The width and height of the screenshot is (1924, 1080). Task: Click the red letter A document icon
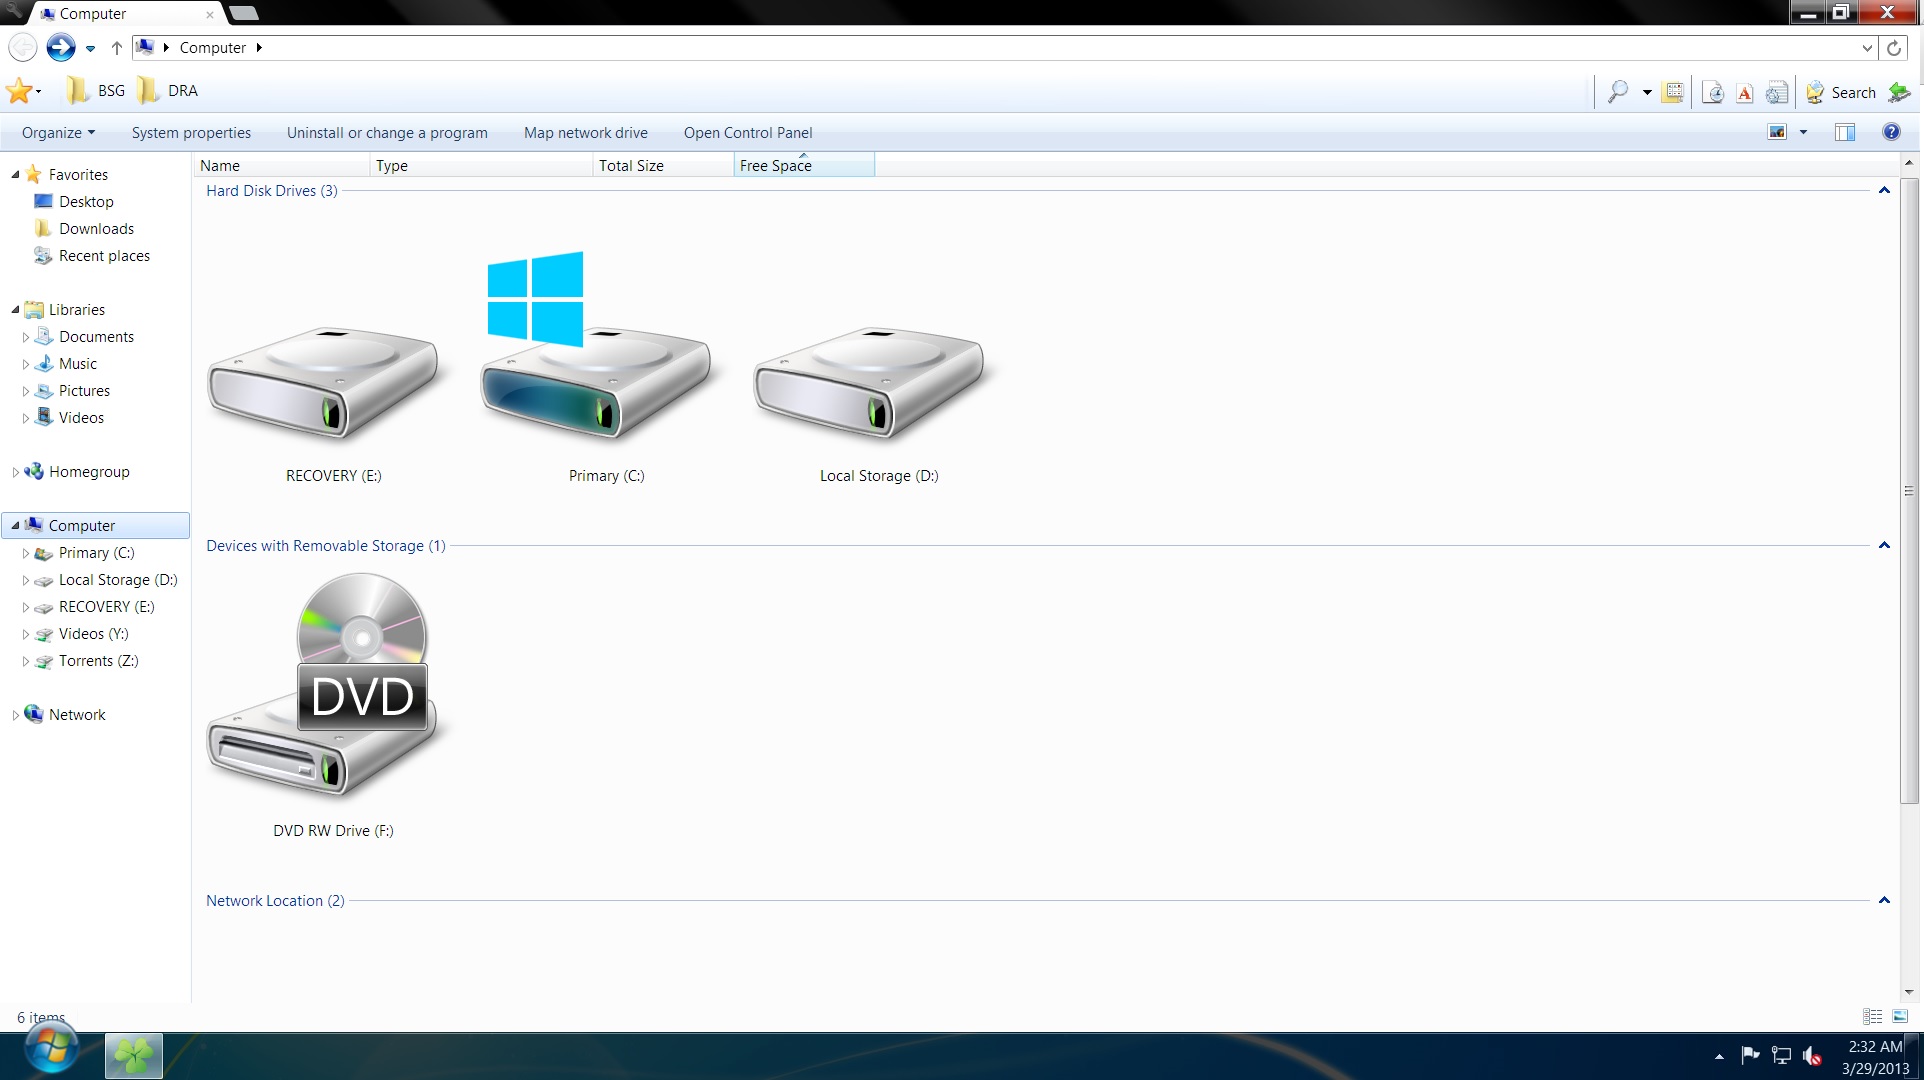click(x=1745, y=93)
